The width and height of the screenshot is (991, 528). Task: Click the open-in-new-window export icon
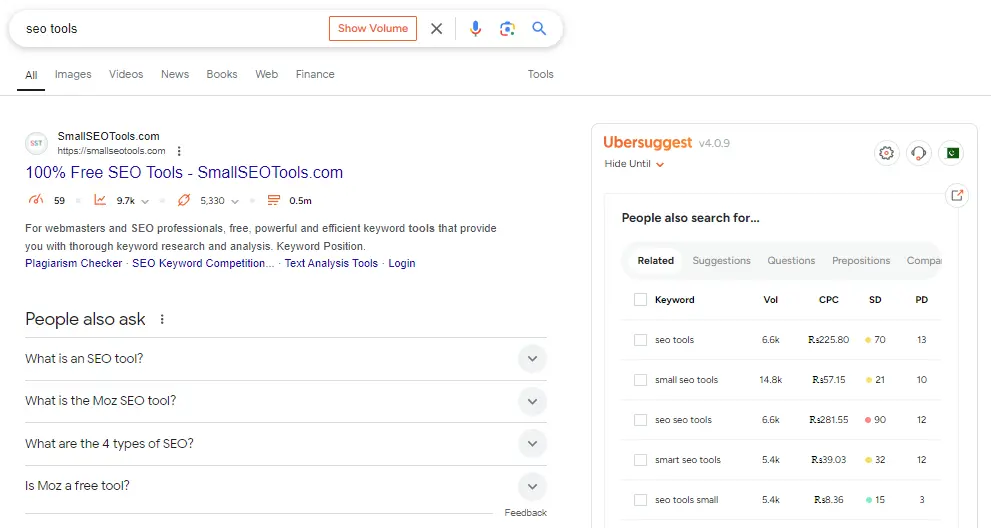tap(957, 196)
